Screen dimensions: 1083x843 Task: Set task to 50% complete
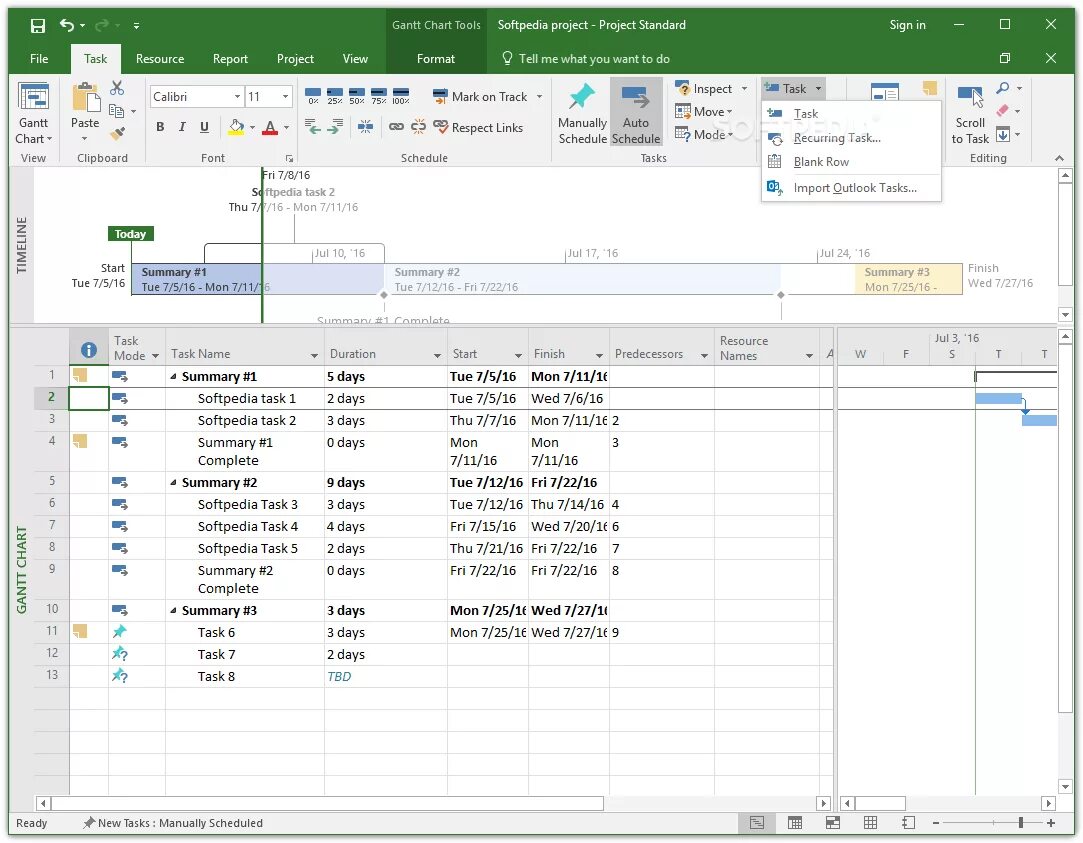pyautogui.click(x=357, y=96)
